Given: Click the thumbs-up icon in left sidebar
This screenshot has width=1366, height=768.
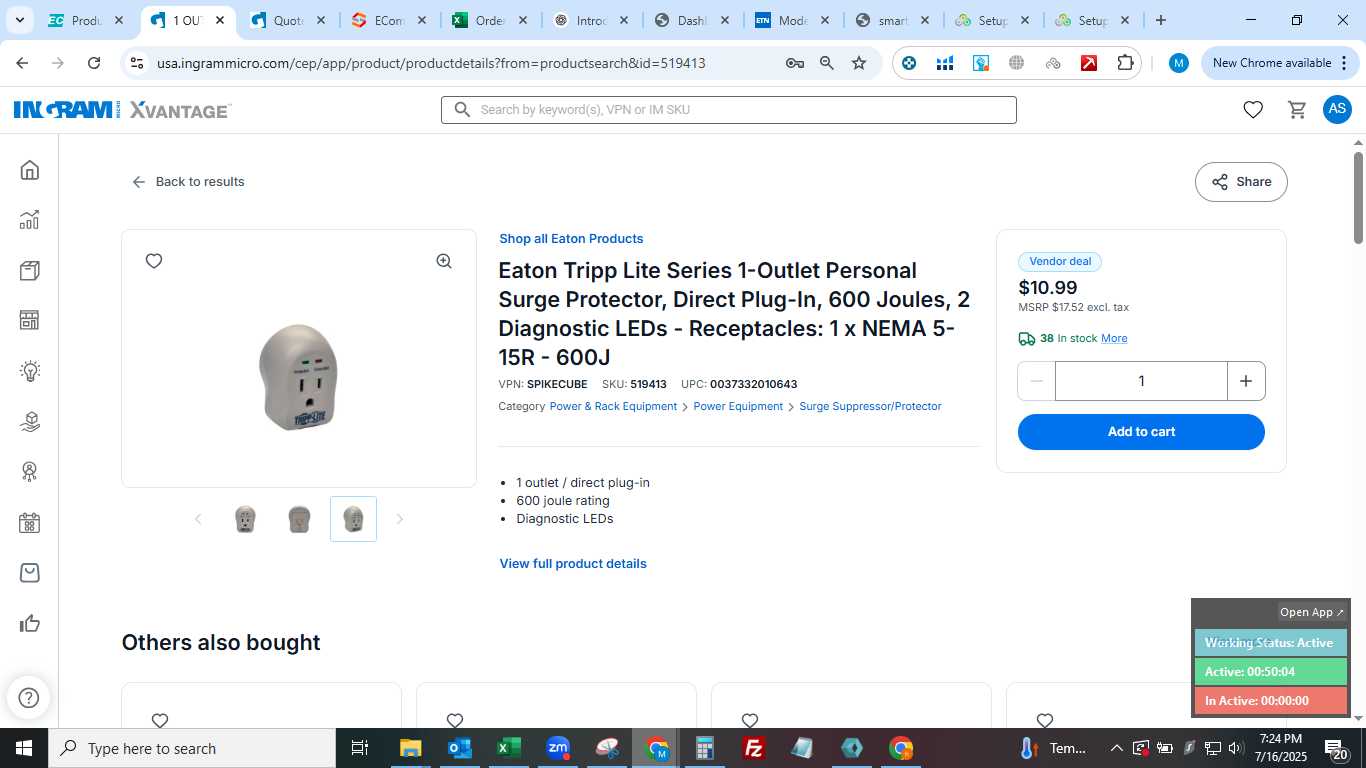Looking at the screenshot, I should click(x=30, y=624).
